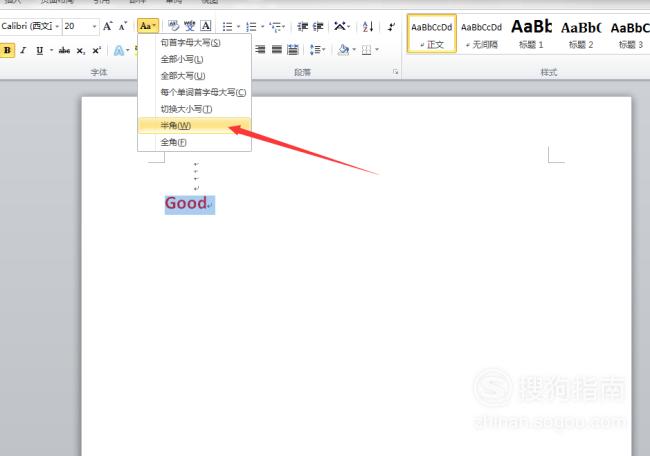Click the Borders icon

click(366, 50)
